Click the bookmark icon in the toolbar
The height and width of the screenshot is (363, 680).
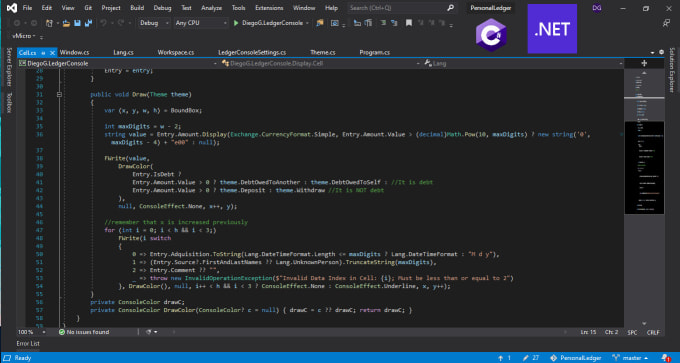[x=409, y=23]
